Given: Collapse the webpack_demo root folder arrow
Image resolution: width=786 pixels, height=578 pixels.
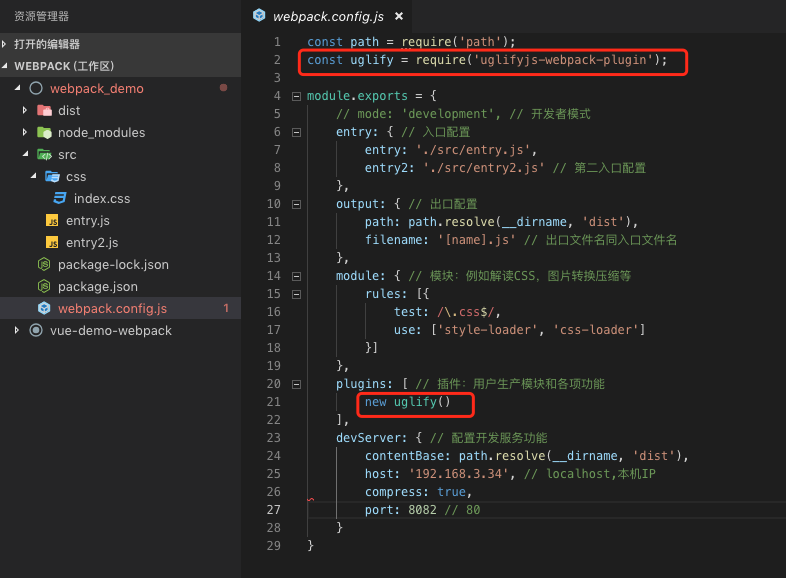Looking at the screenshot, I should point(18,88).
